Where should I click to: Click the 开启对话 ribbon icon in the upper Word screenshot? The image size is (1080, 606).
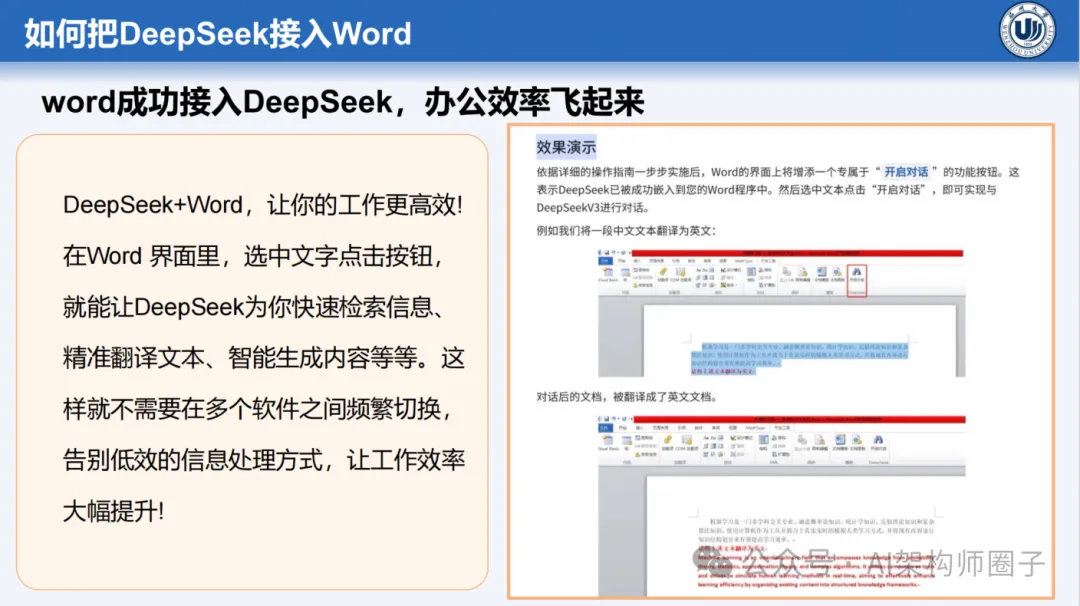coord(856,276)
